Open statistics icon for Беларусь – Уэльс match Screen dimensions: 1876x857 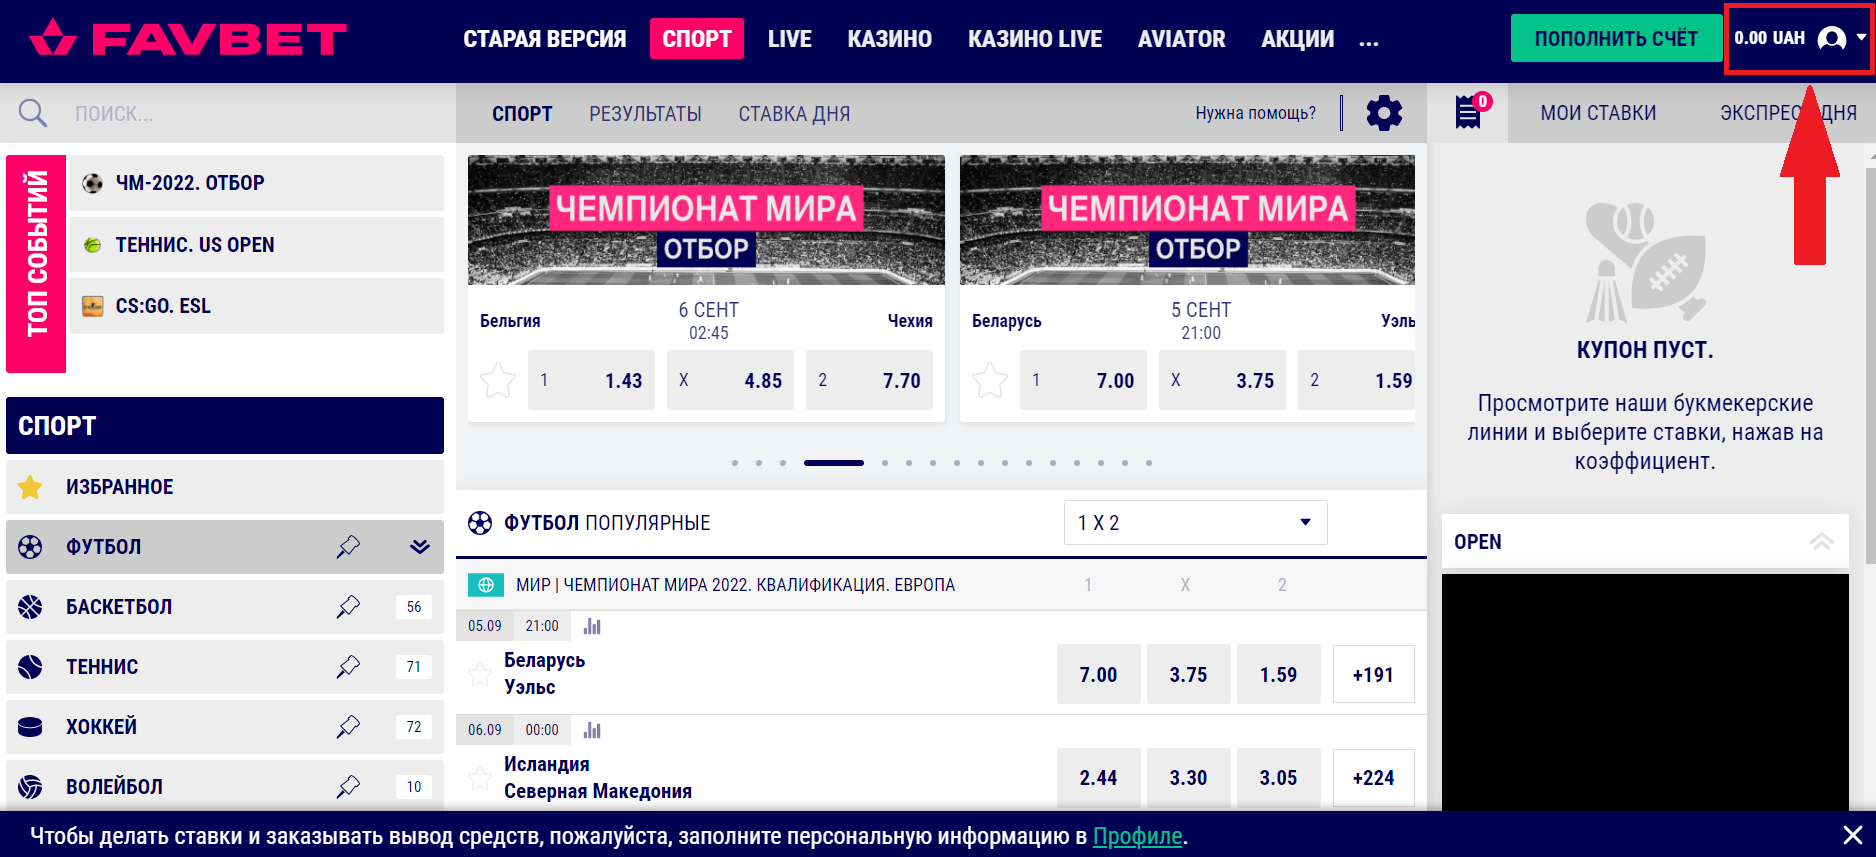click(592, 626)
